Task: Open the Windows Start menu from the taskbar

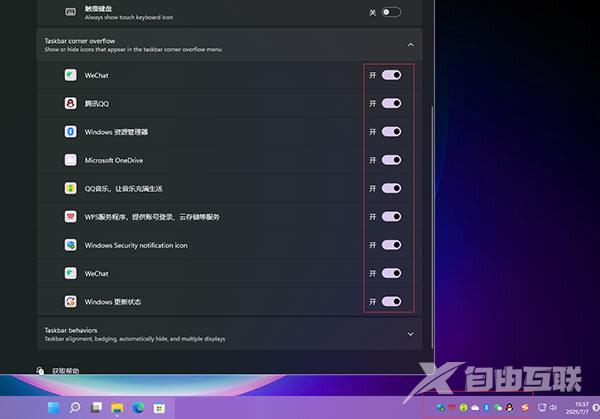Action: 54,408
